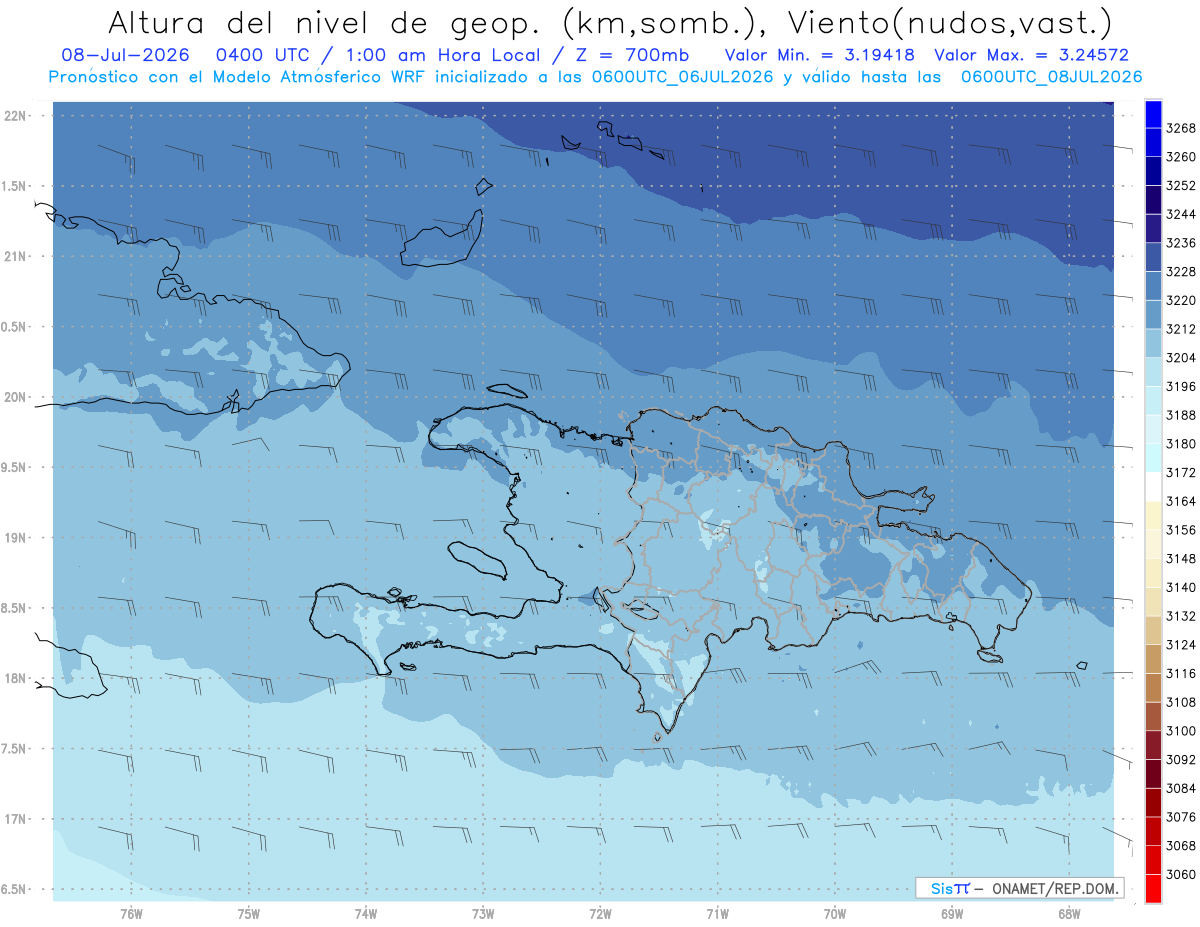The image size is (1200, 927).
Task: Click the '17N' latitude label
Action: click(x=15, y=819)
